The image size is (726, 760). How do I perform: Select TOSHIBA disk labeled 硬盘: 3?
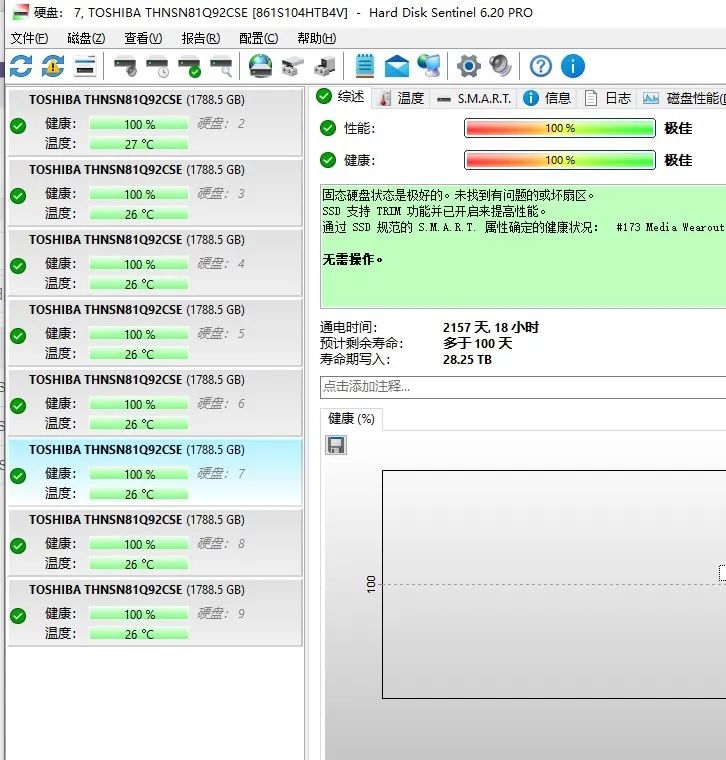pos(155,192)
